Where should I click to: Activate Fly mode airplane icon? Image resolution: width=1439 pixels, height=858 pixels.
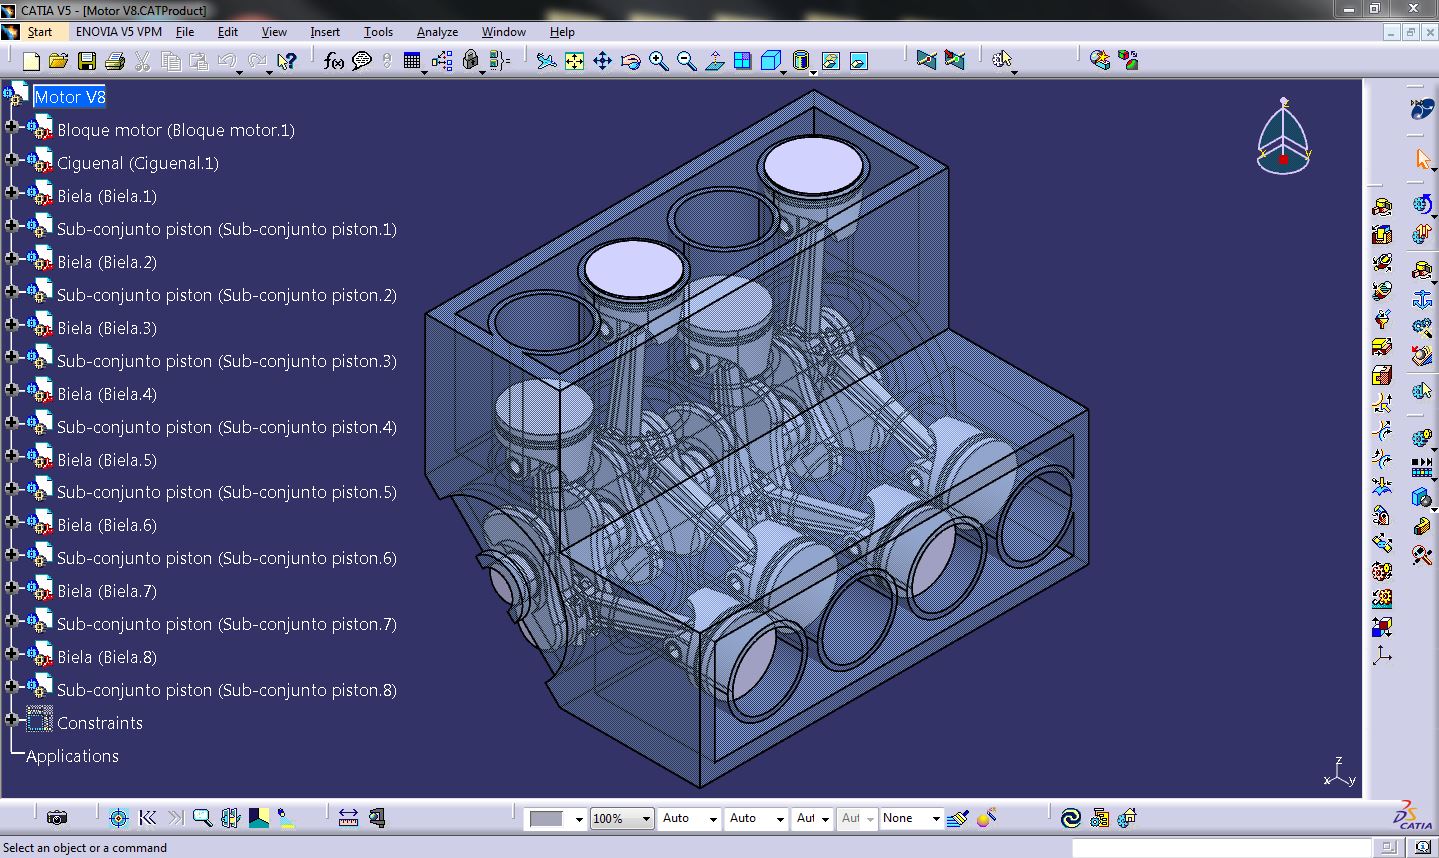(x=546, y=61)
